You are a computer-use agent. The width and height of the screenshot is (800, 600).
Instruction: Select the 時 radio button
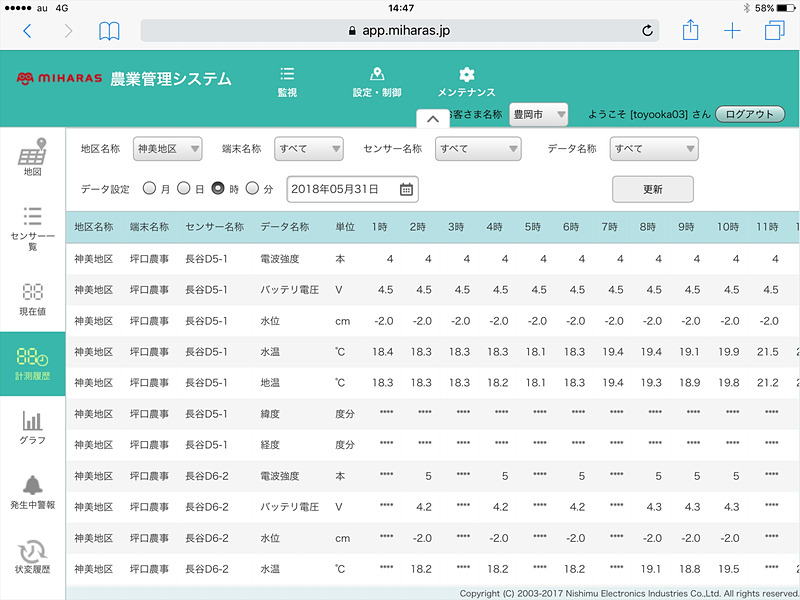[x=218, y=188]
